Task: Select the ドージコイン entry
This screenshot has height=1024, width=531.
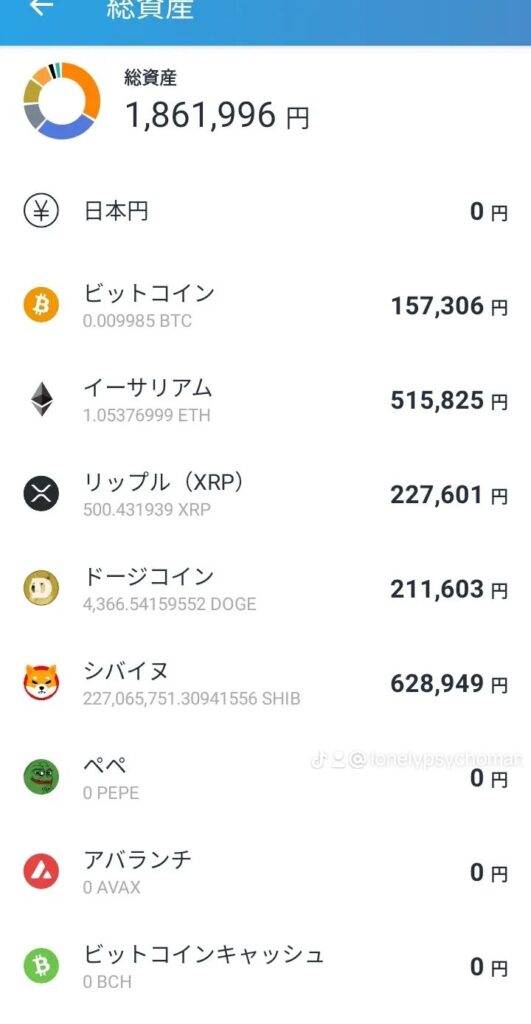Action: [x=265, y=588]
